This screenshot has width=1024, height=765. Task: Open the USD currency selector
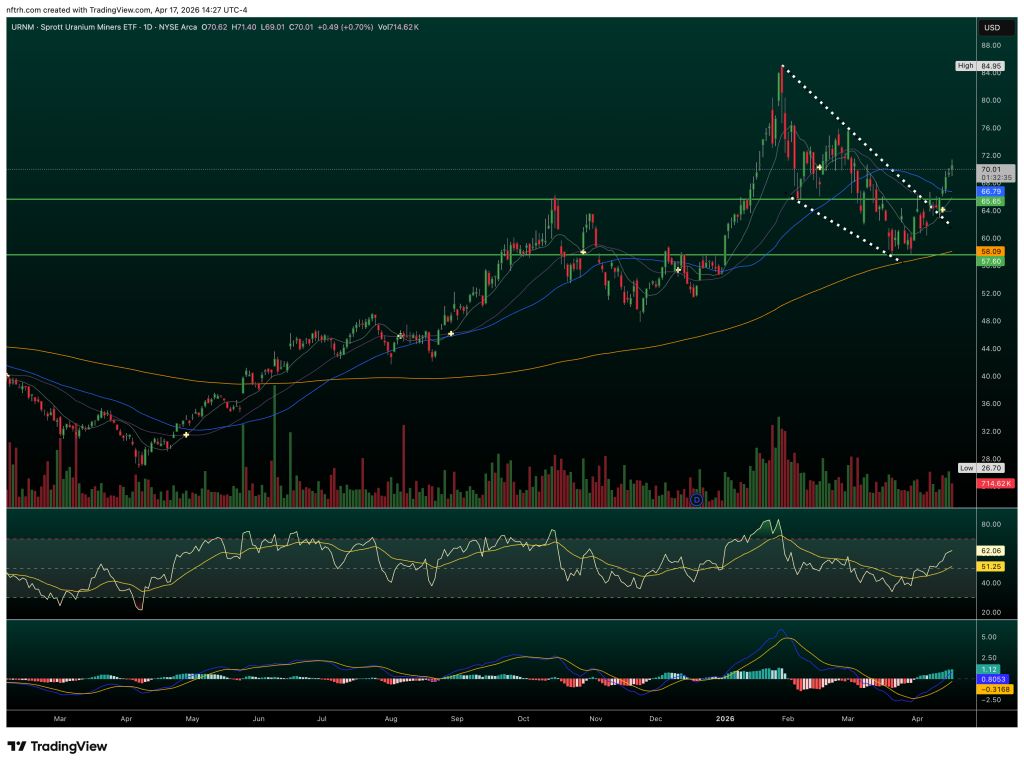click(x=994, y=28)
